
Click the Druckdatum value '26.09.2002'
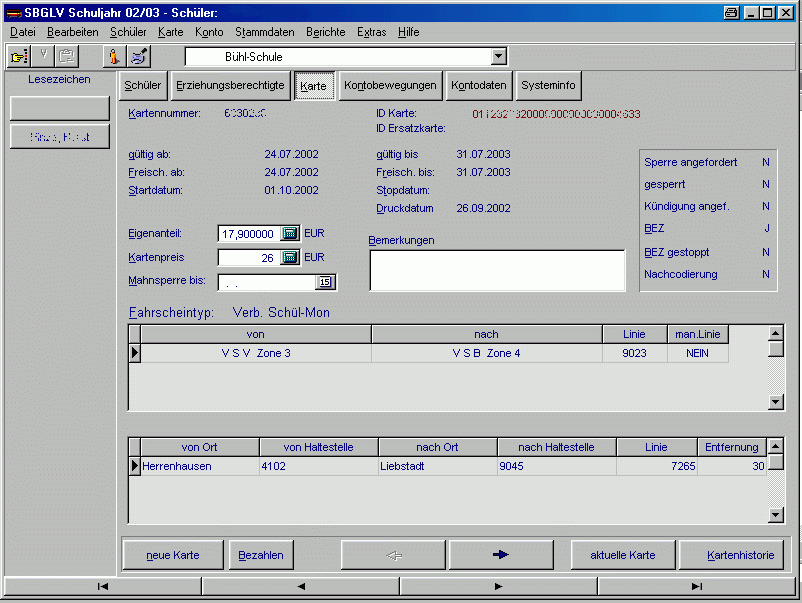coord(483,208)
